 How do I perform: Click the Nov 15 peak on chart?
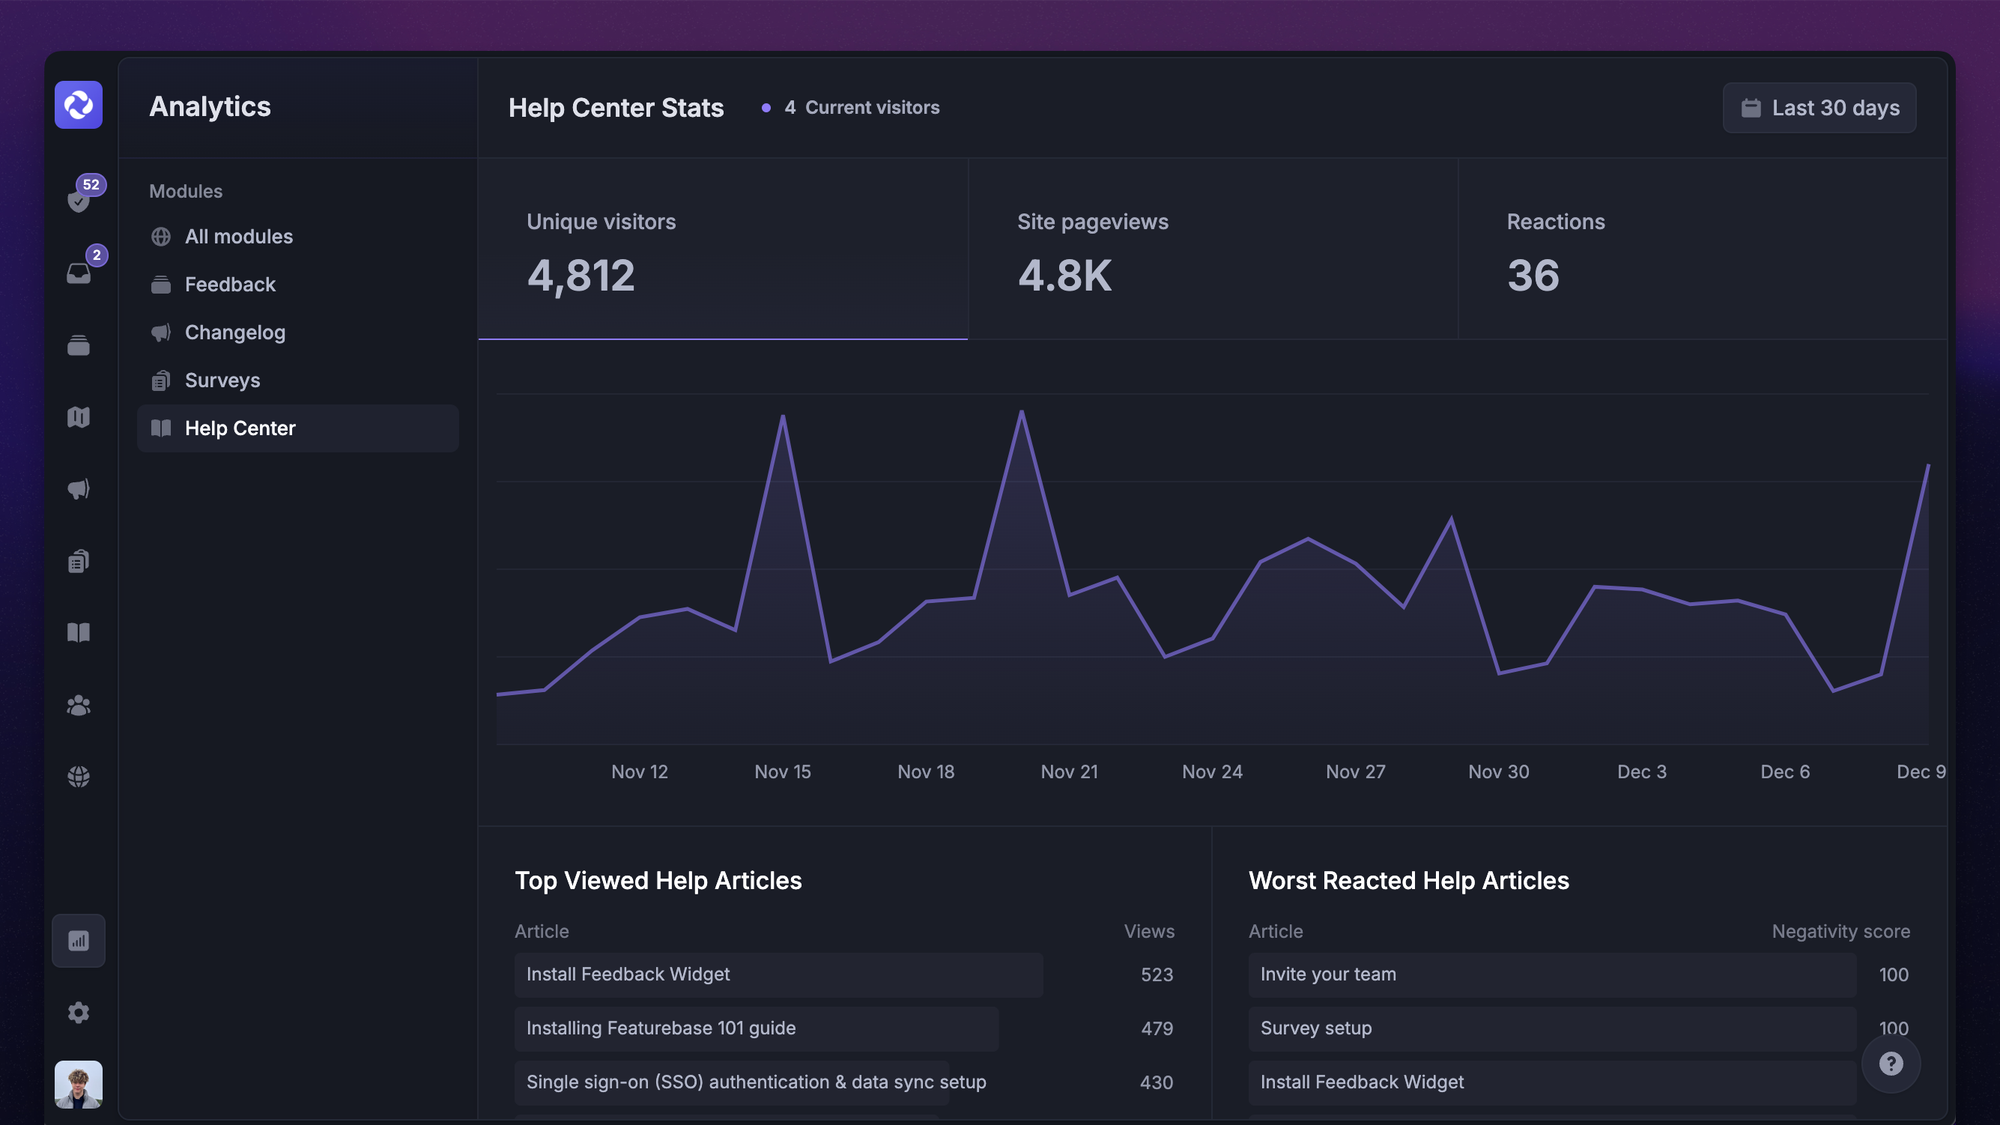783,416
